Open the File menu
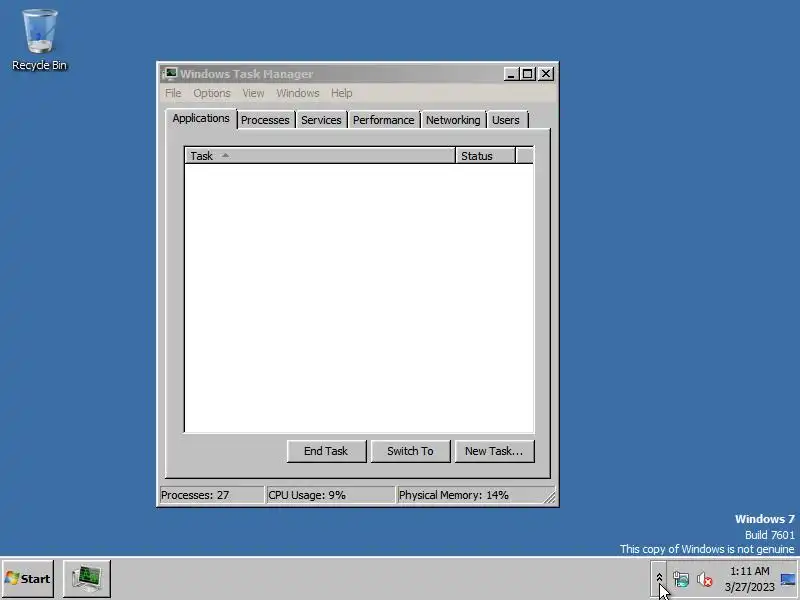Screen dimensions: 800x600 (x=173, y=93)
